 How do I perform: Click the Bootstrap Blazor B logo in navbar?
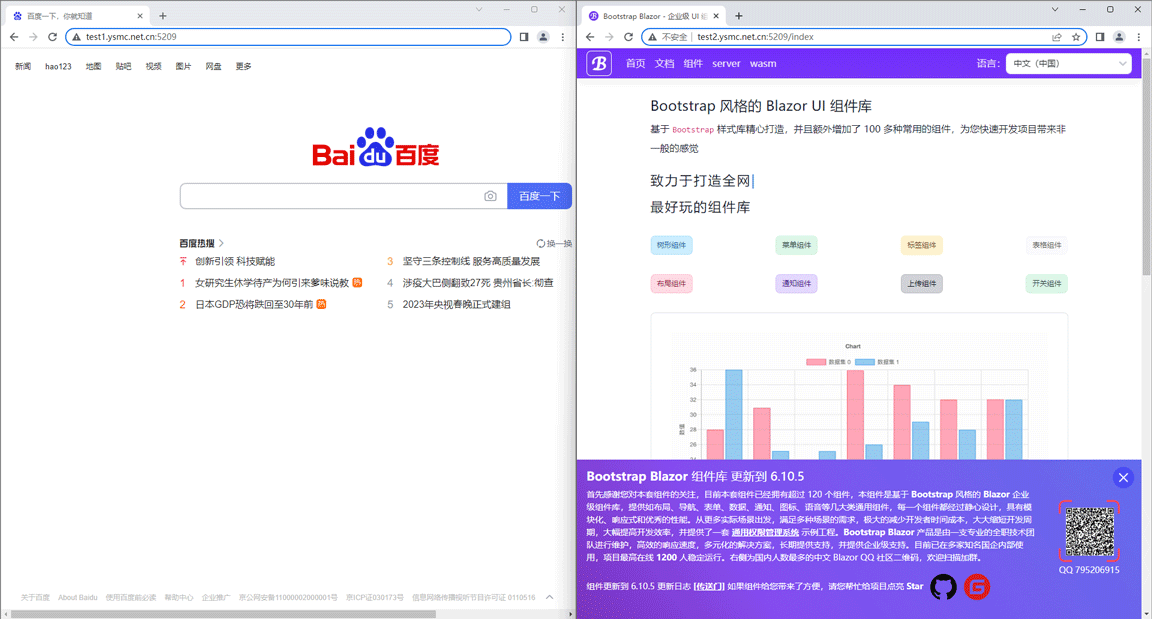point(599,64)
